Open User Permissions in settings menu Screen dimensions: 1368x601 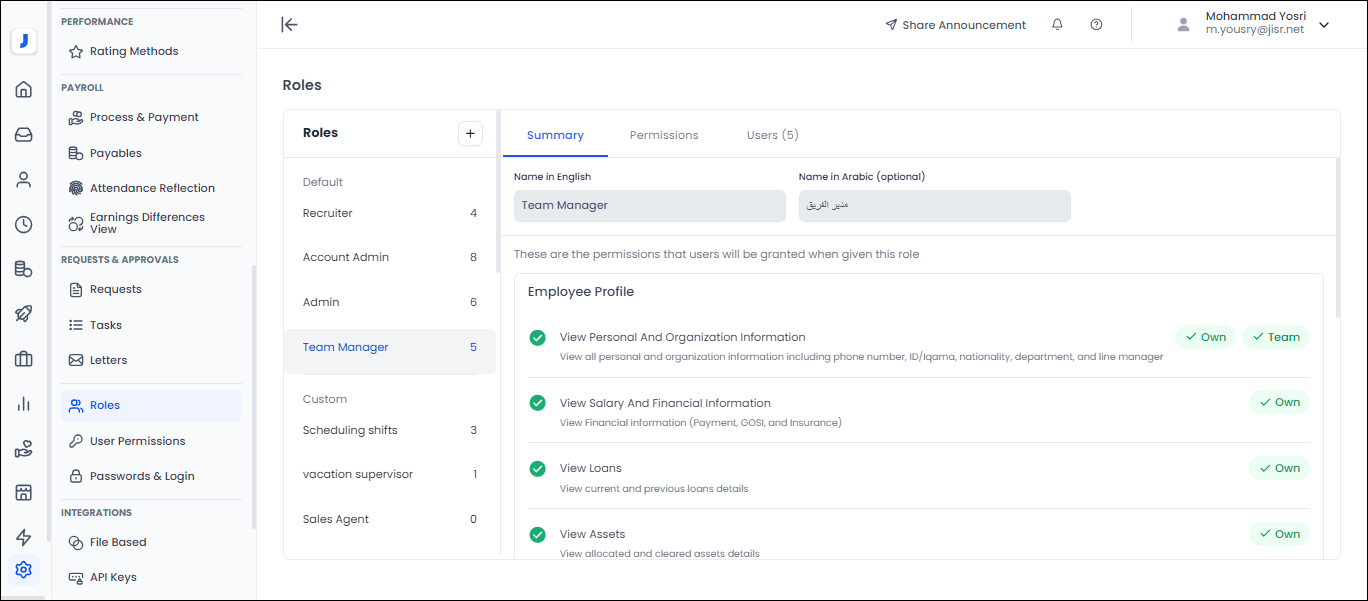point(137,441)
